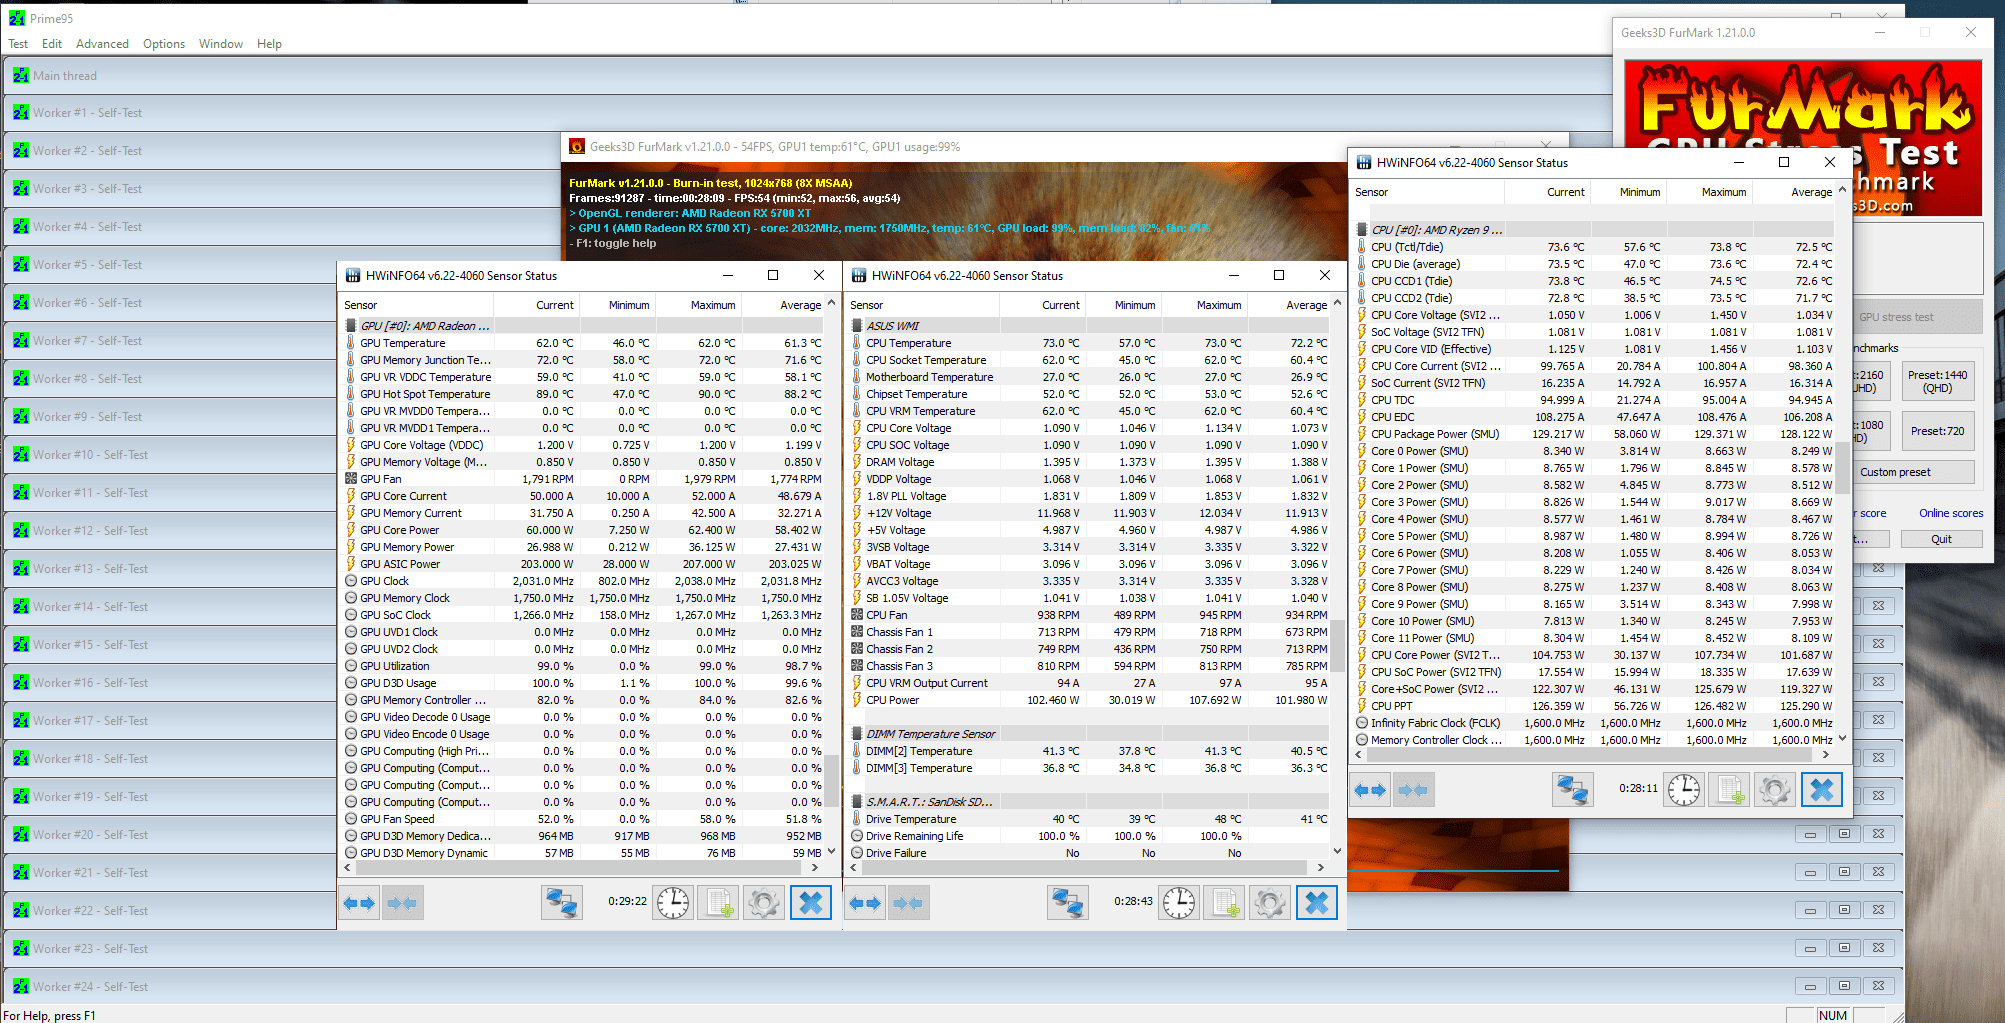Viewport: 2005px width, 1023px height.
Task: Start logging via file icon in GPU sensor window
Action: [x=718, y=903]
